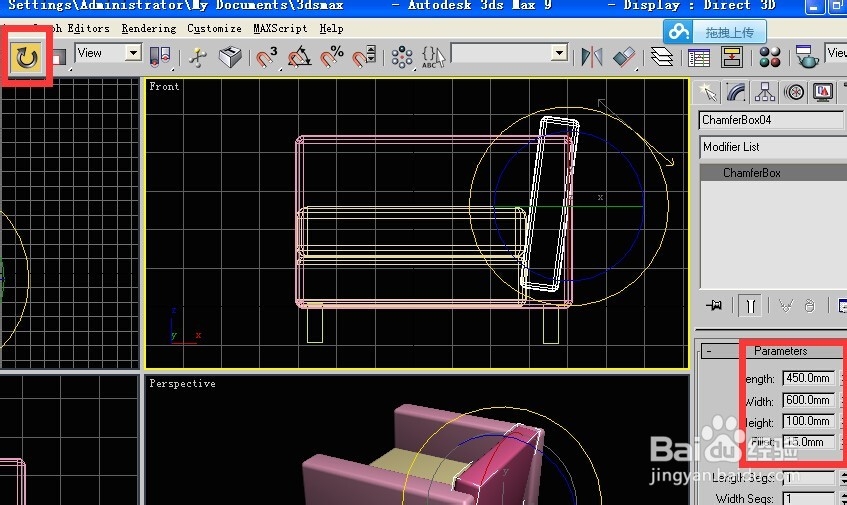
Task: Open the MAXScript menu
Action: click(280, 28)
